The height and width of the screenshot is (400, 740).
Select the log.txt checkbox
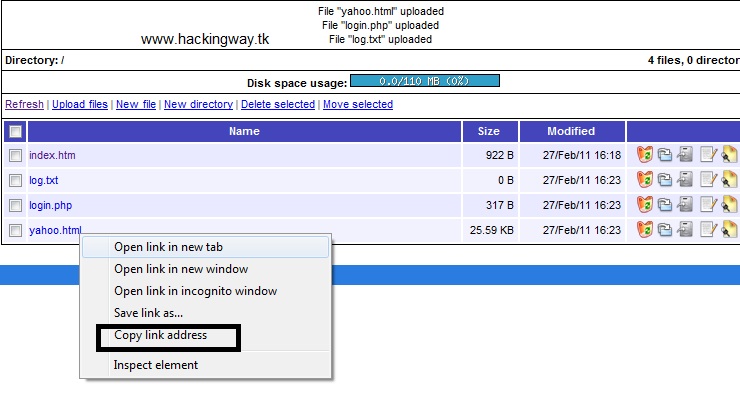tap(15, 180)
